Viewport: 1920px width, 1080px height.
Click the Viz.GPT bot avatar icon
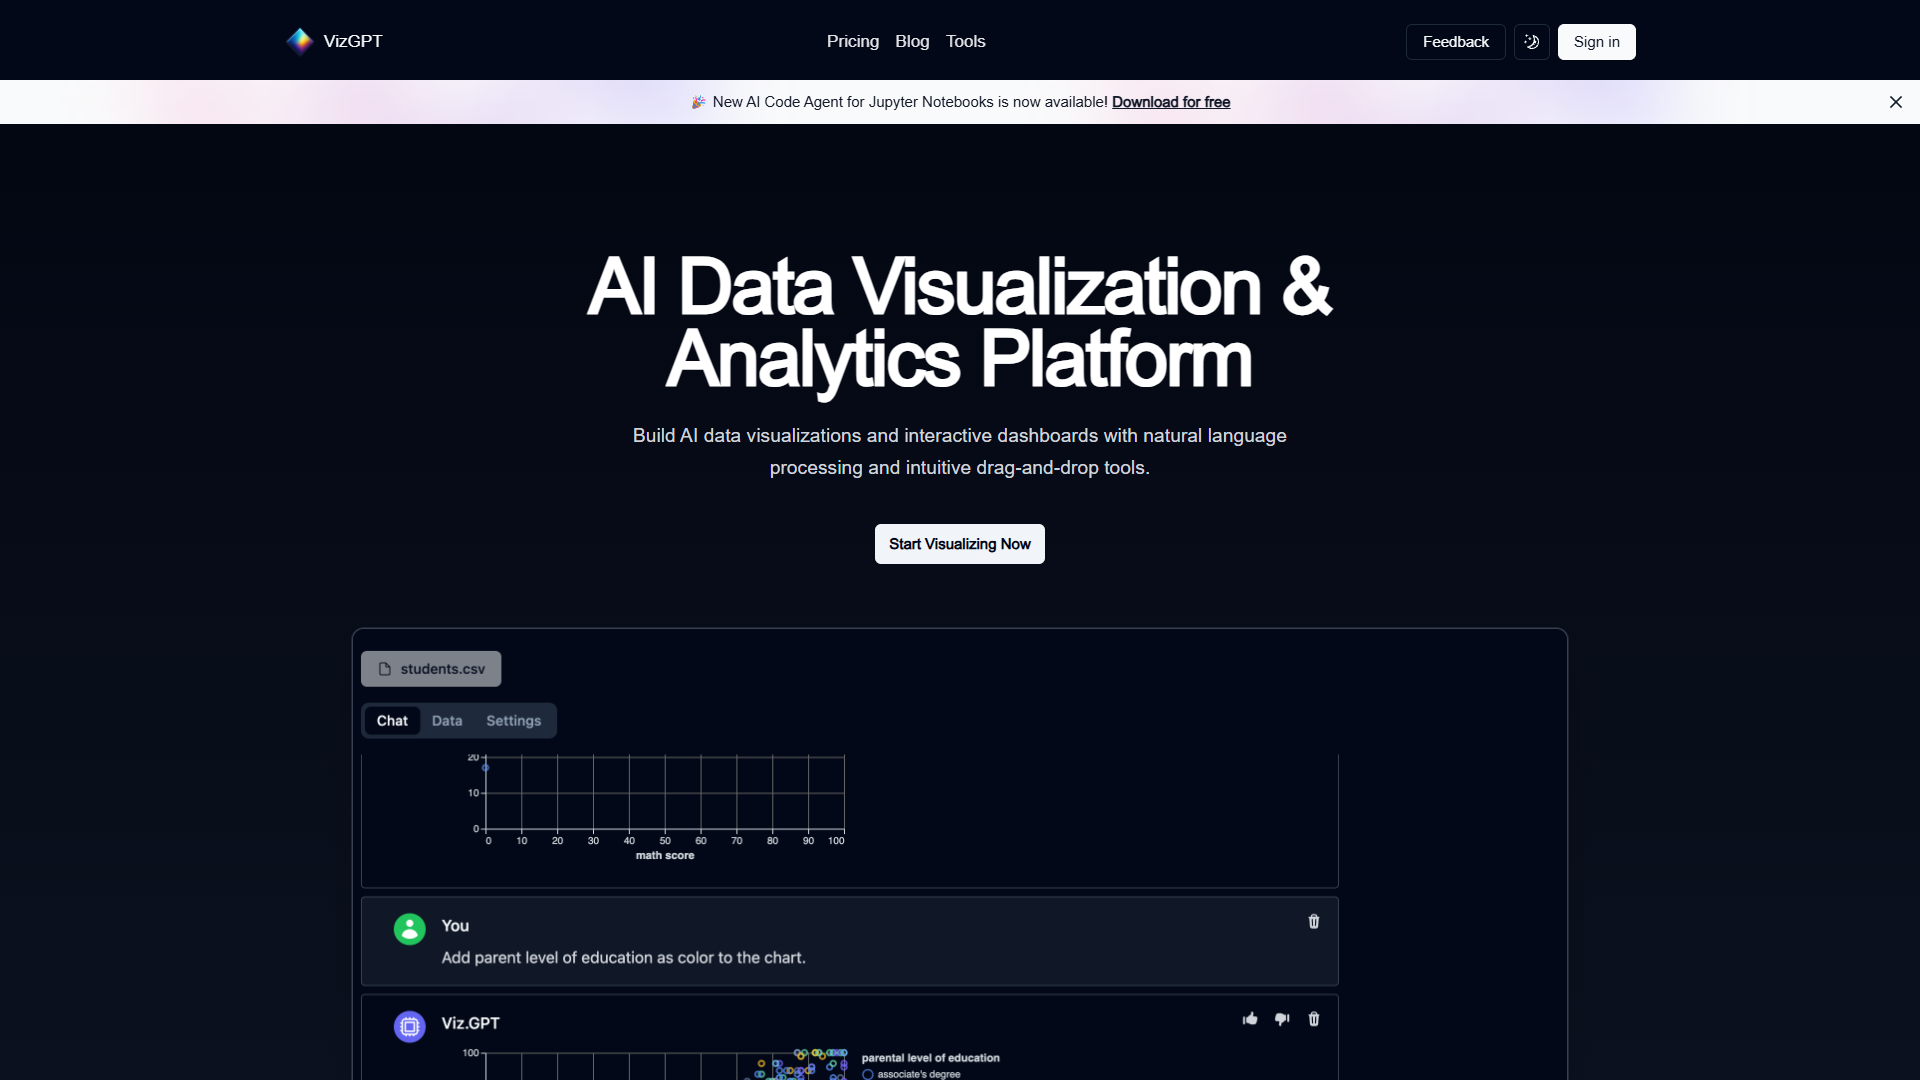(409, 1026)
